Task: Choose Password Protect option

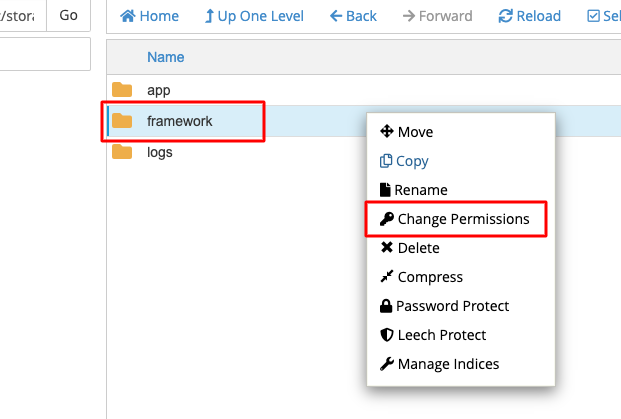Action: [x=452, y=306]
